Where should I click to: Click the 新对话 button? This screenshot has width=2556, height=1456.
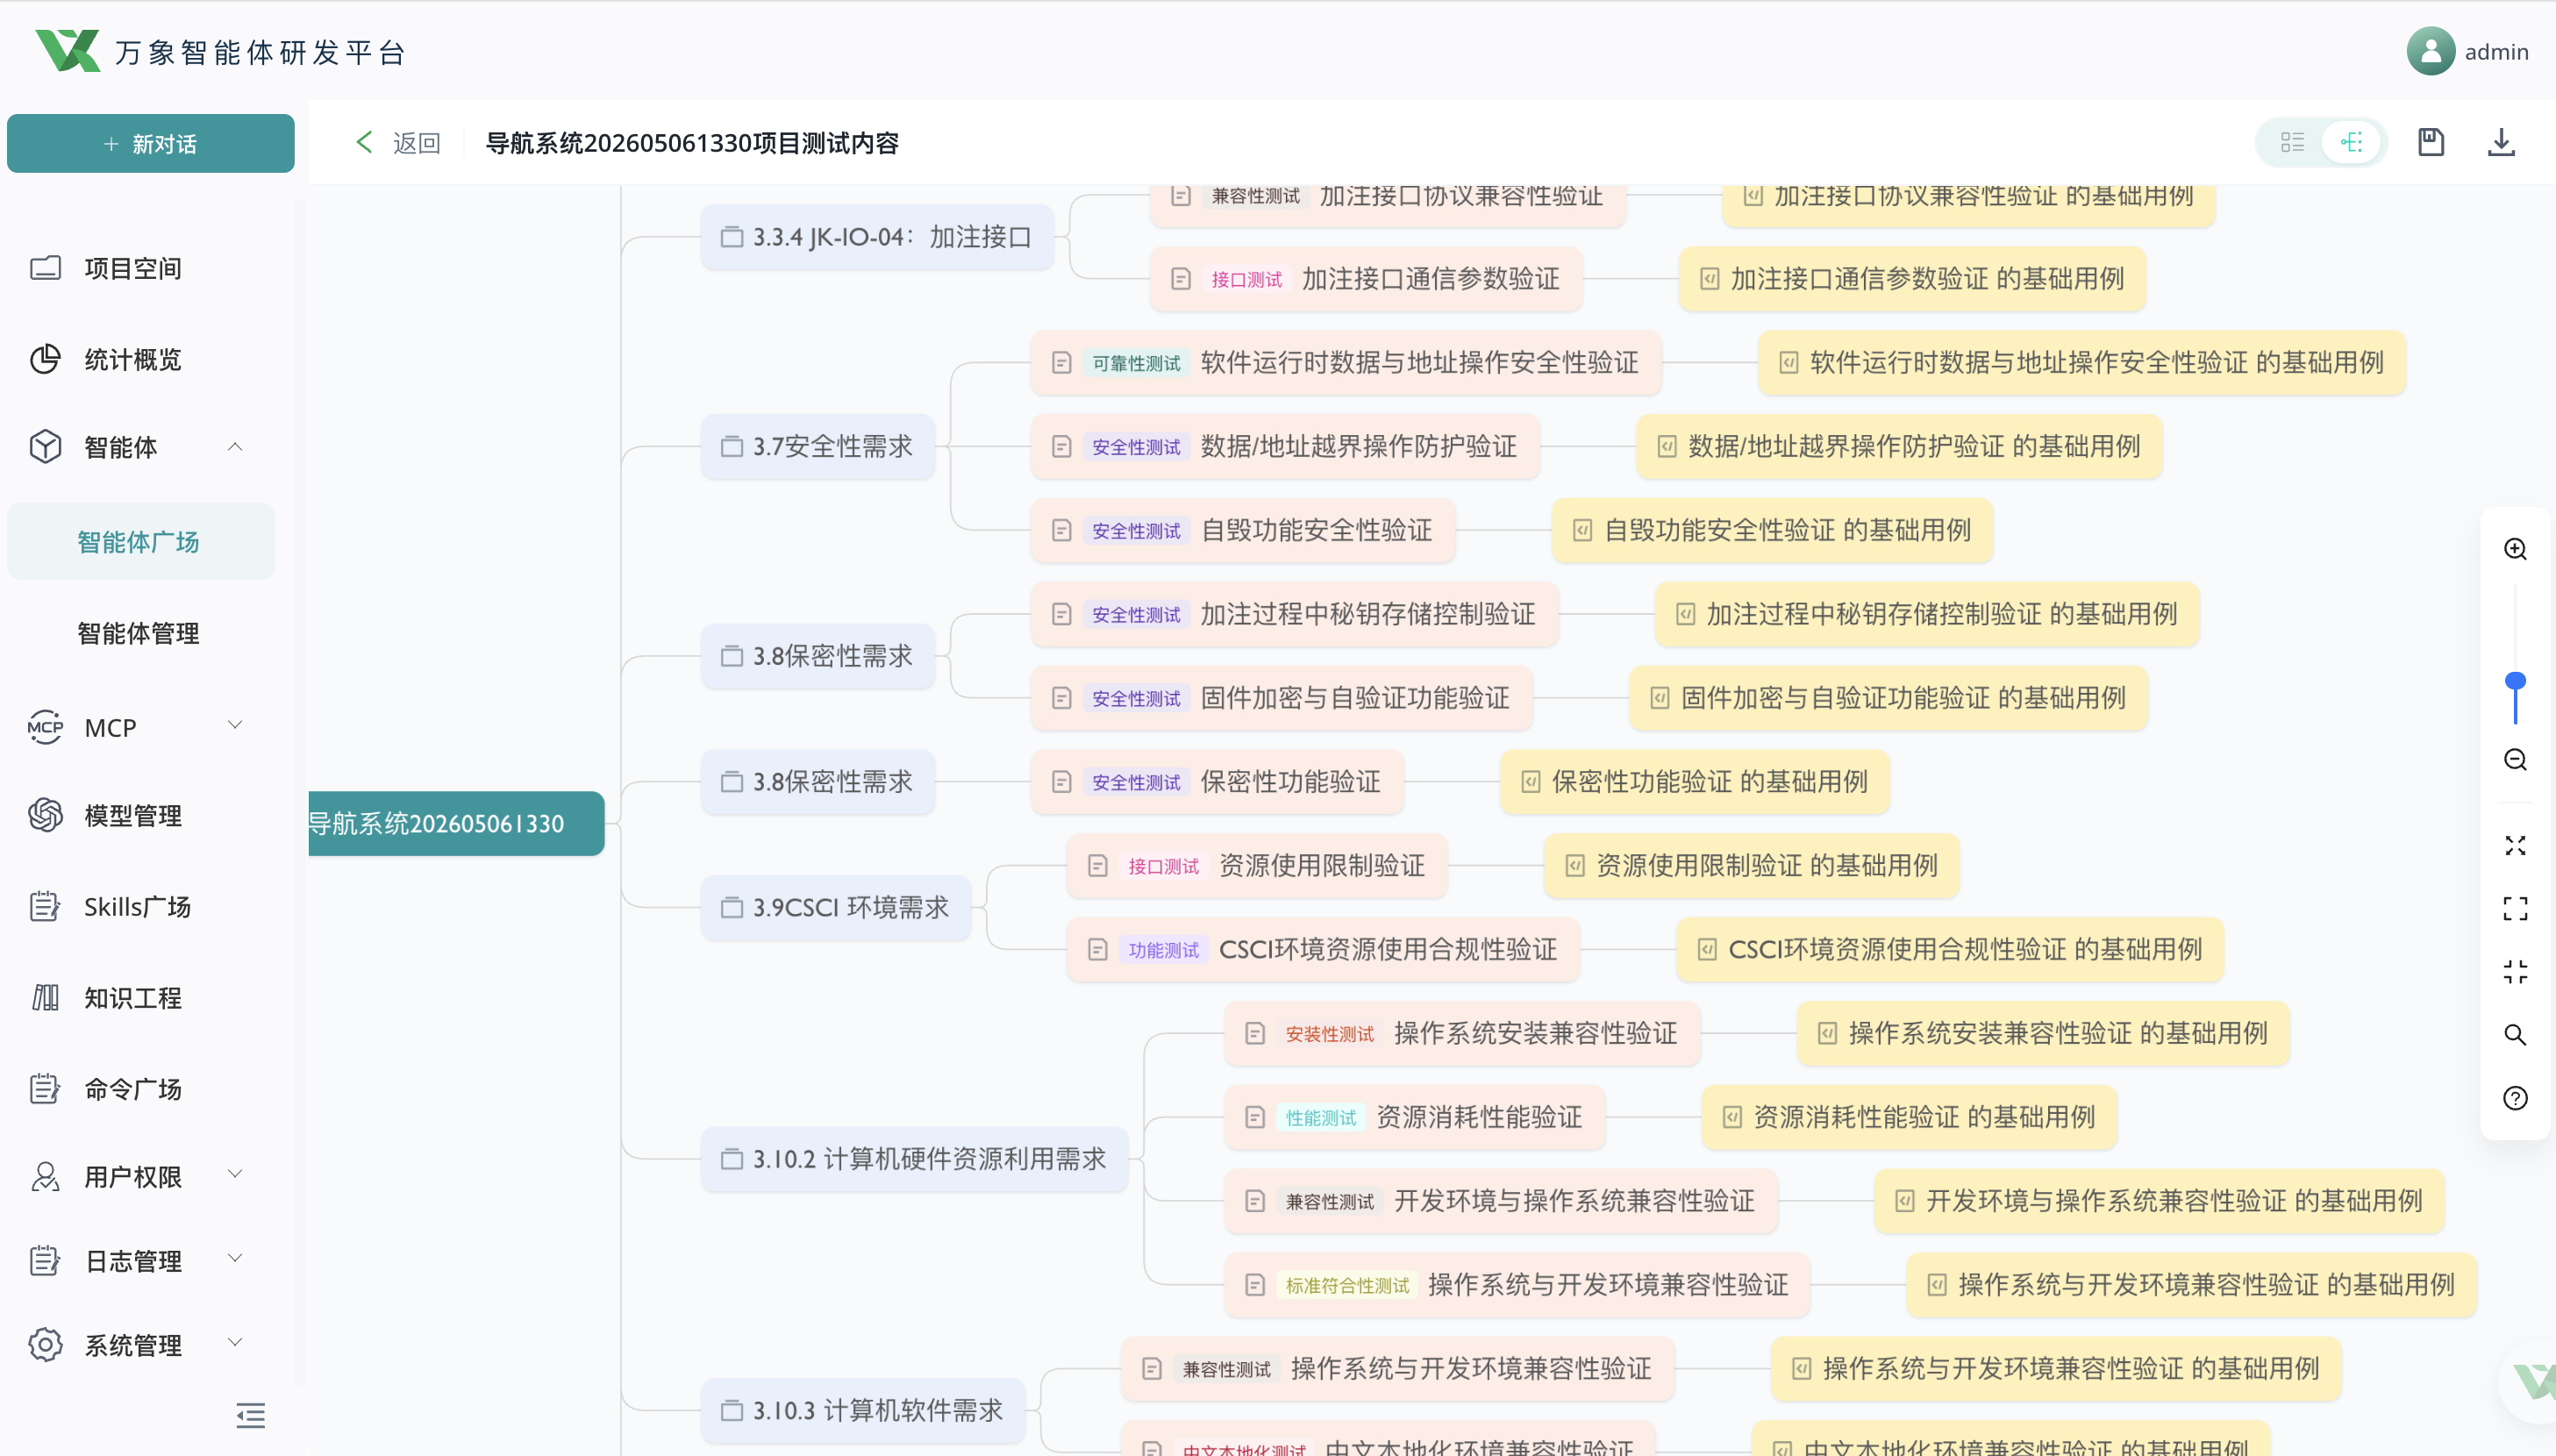(150, 143)
